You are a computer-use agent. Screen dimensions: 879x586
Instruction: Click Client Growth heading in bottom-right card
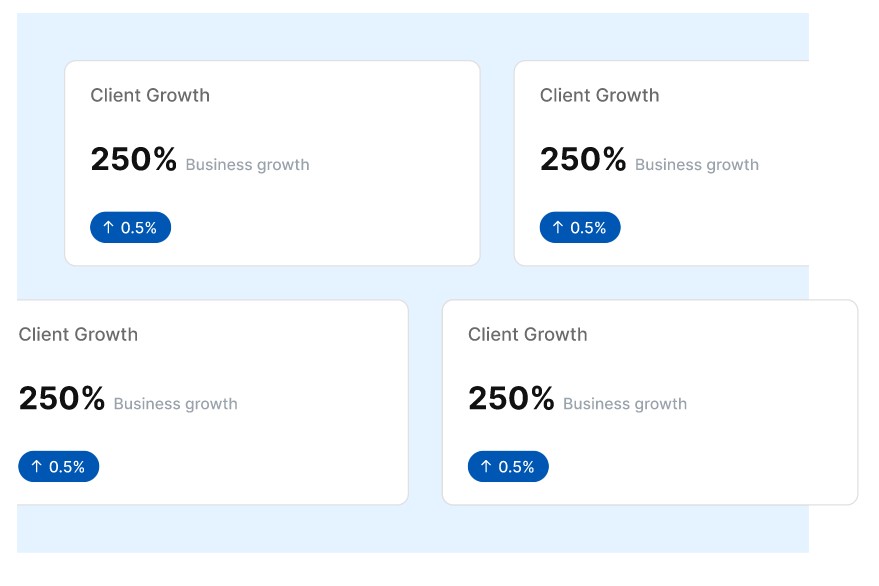click(x=528, y=335)
